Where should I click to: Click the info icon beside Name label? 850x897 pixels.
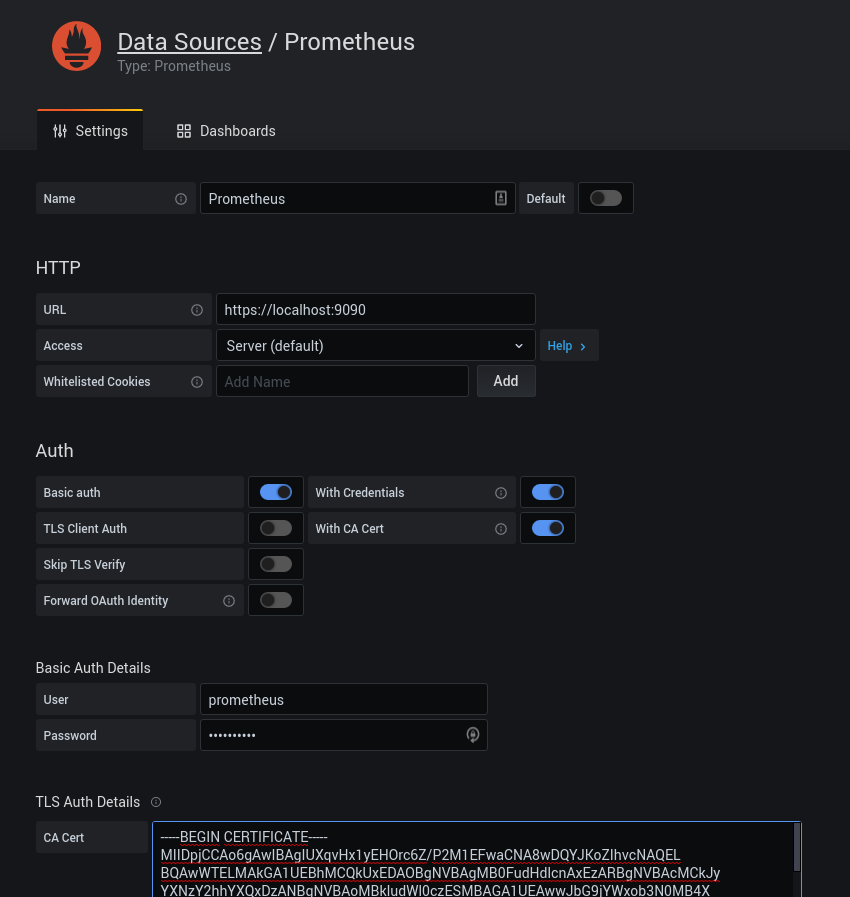click(181, 199)
